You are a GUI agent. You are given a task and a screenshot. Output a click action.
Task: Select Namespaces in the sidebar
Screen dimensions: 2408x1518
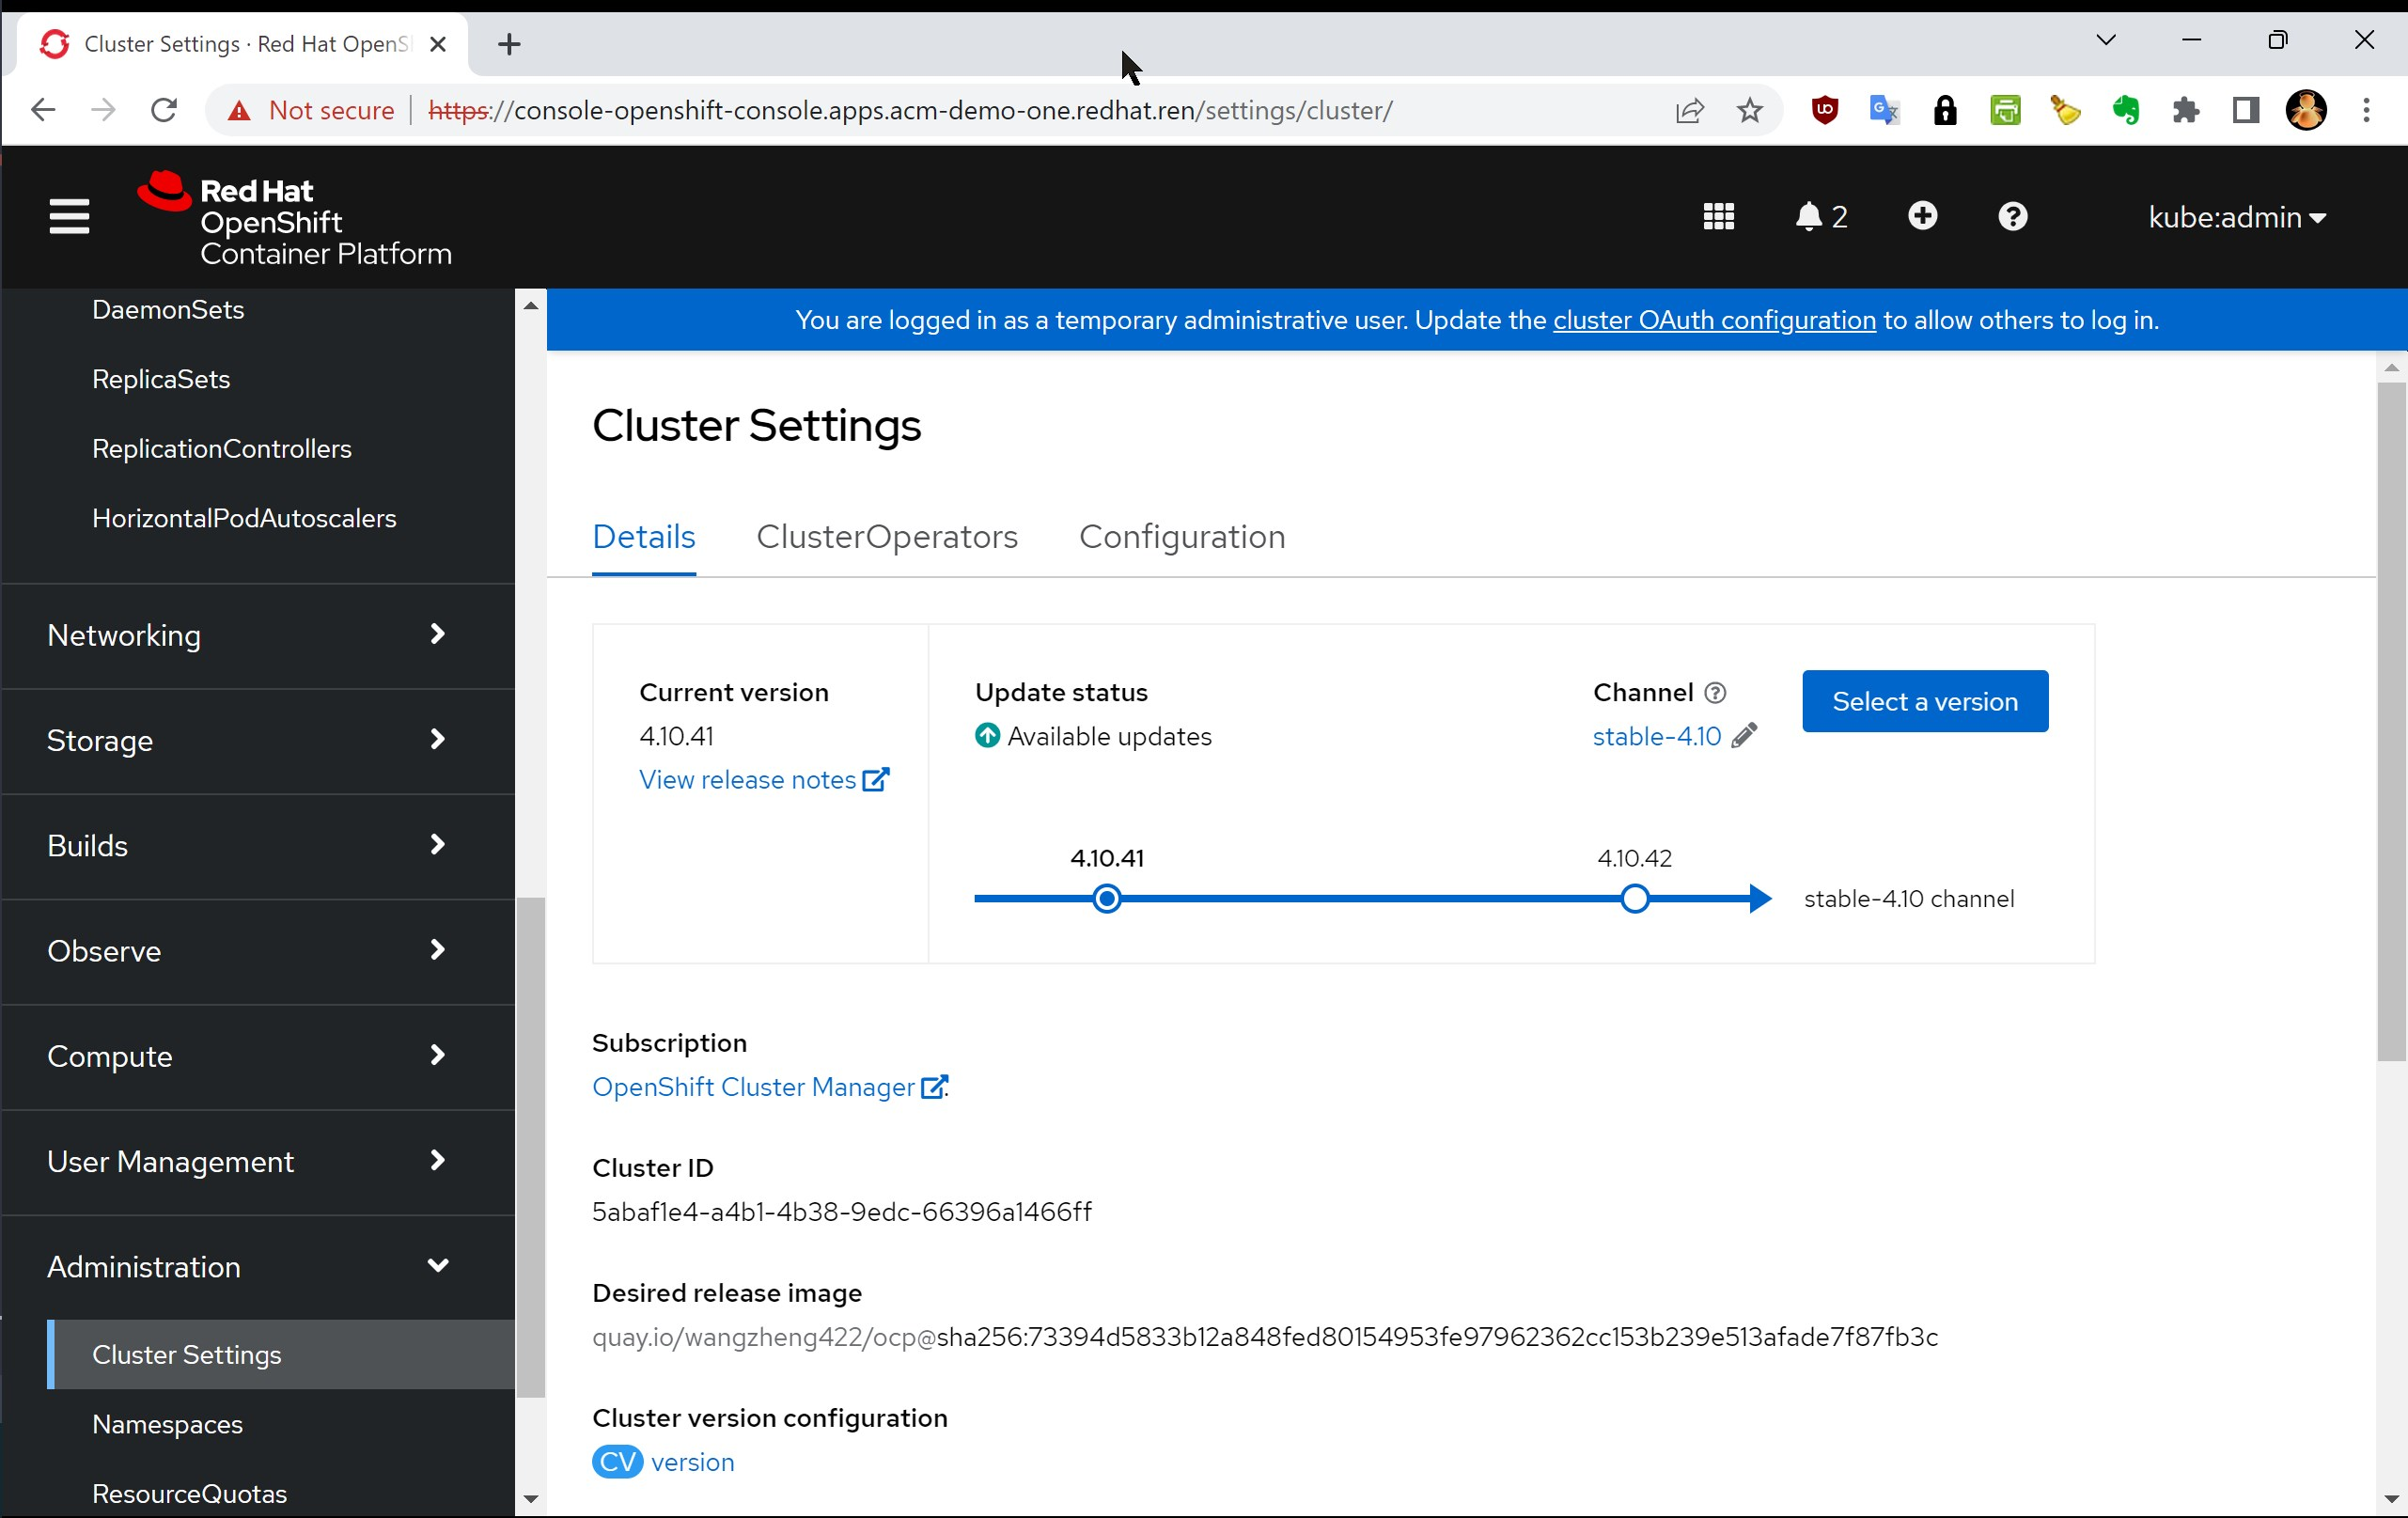pyautogui.click(x=167, y=1424)
